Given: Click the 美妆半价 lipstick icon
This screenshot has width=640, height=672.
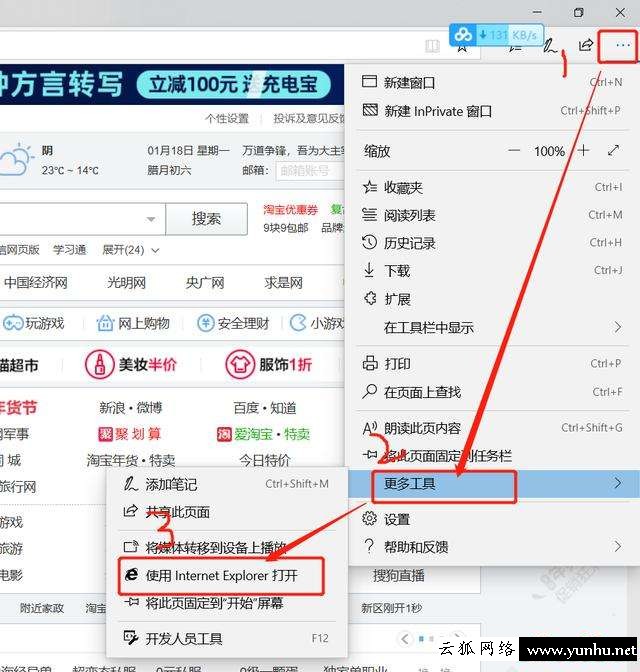Looking at the screenshot, I should tap(99, 365).
